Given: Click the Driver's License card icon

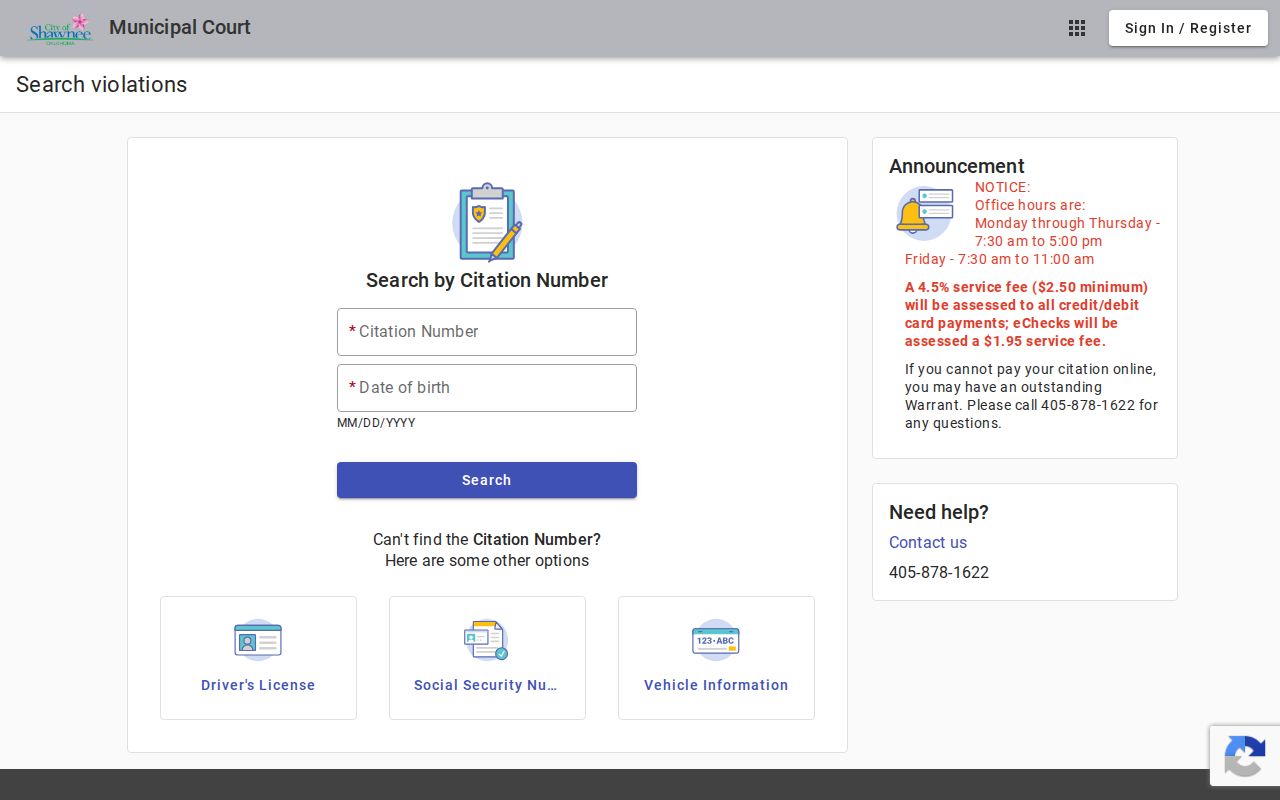Looking at the screenshot, I should pyautogui.click(x=258, y=640).
